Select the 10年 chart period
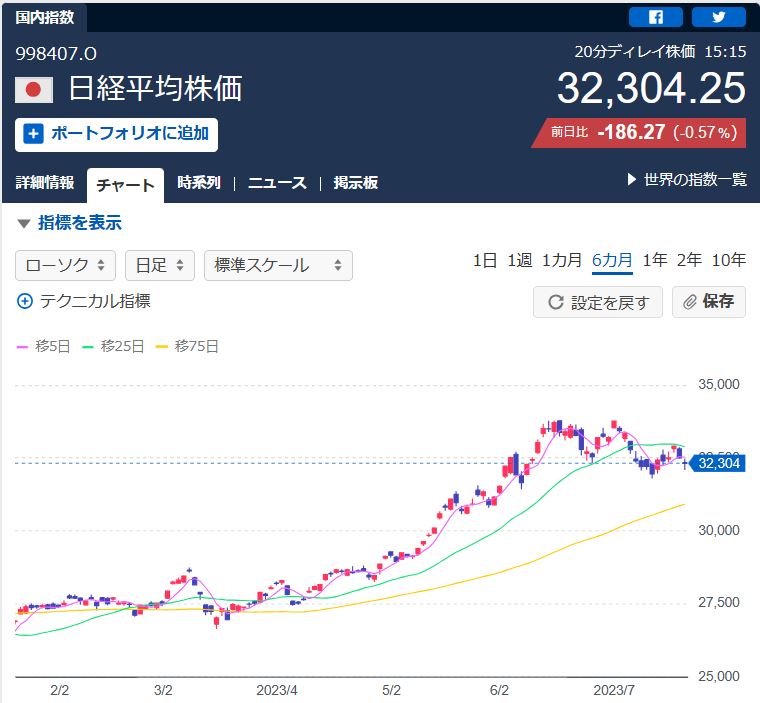The height and width of the screenshot is (703, 760). (x=728, y=261)
